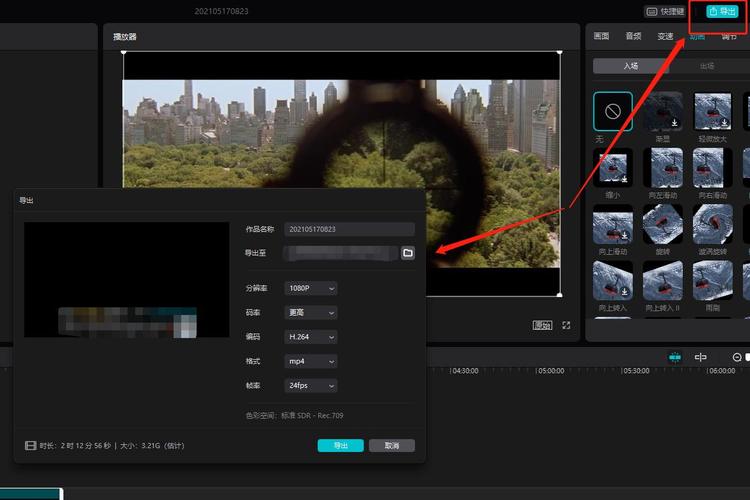This screenshot has width=750, height=500.
Task: Click the timeline zoom-out minus icon
Action: [737, 357]
